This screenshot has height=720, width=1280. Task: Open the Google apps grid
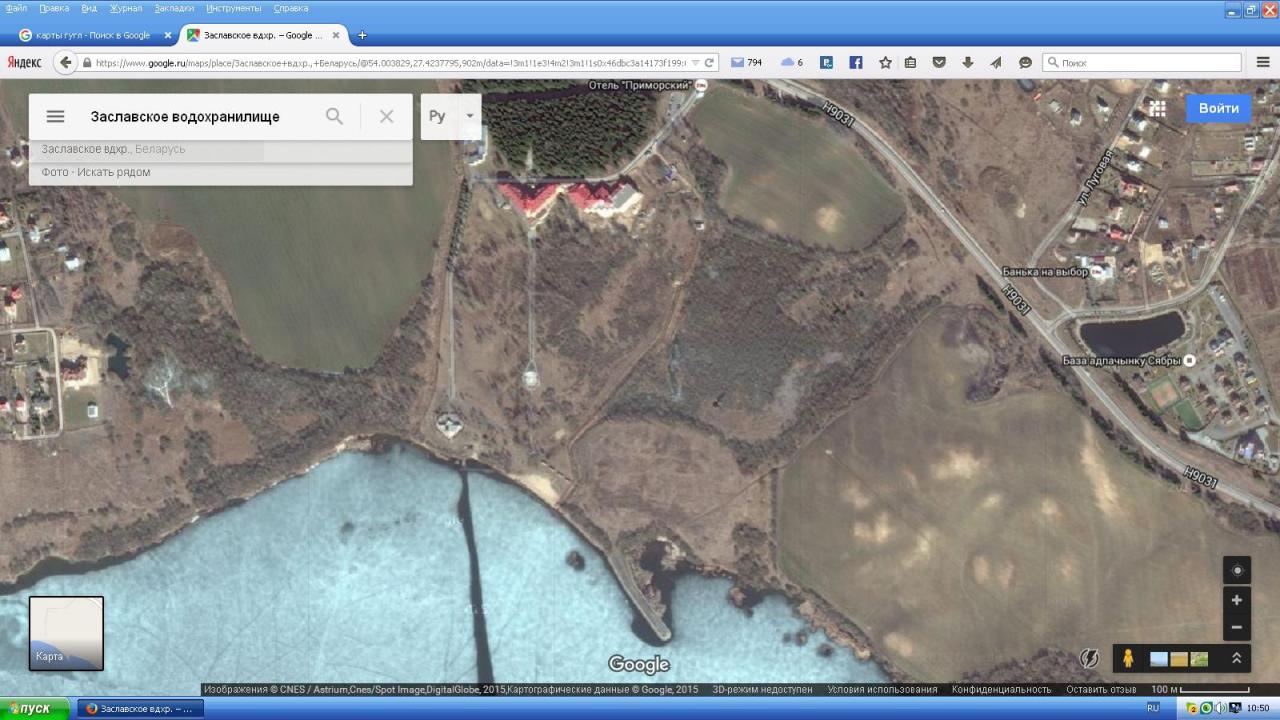1157,109
